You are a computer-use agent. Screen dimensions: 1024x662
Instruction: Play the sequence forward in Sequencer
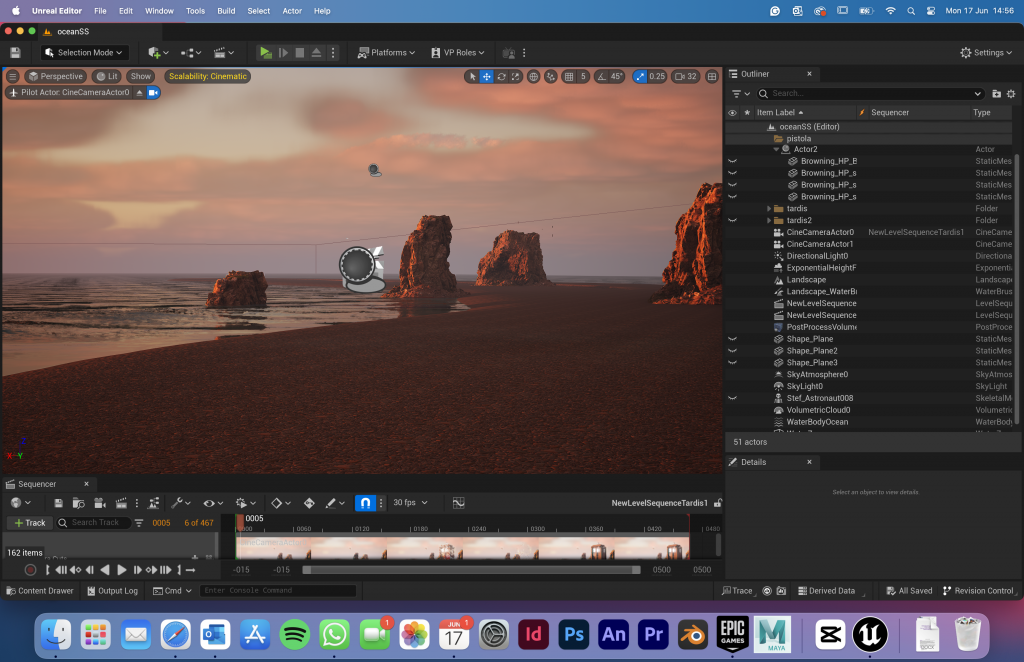(x=122, y=570)
